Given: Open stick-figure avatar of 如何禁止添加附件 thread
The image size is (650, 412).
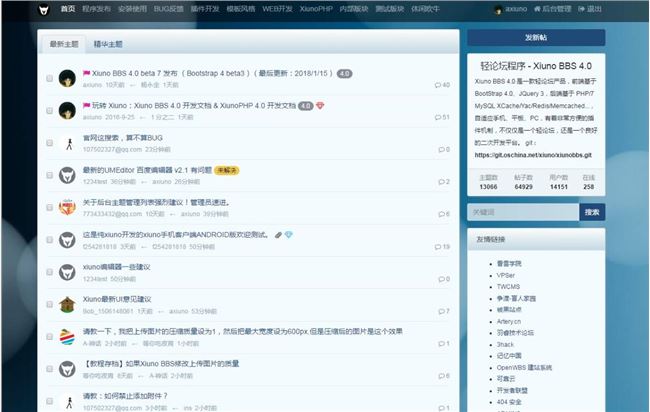Looking at the screenshot, I should point(67,401).
